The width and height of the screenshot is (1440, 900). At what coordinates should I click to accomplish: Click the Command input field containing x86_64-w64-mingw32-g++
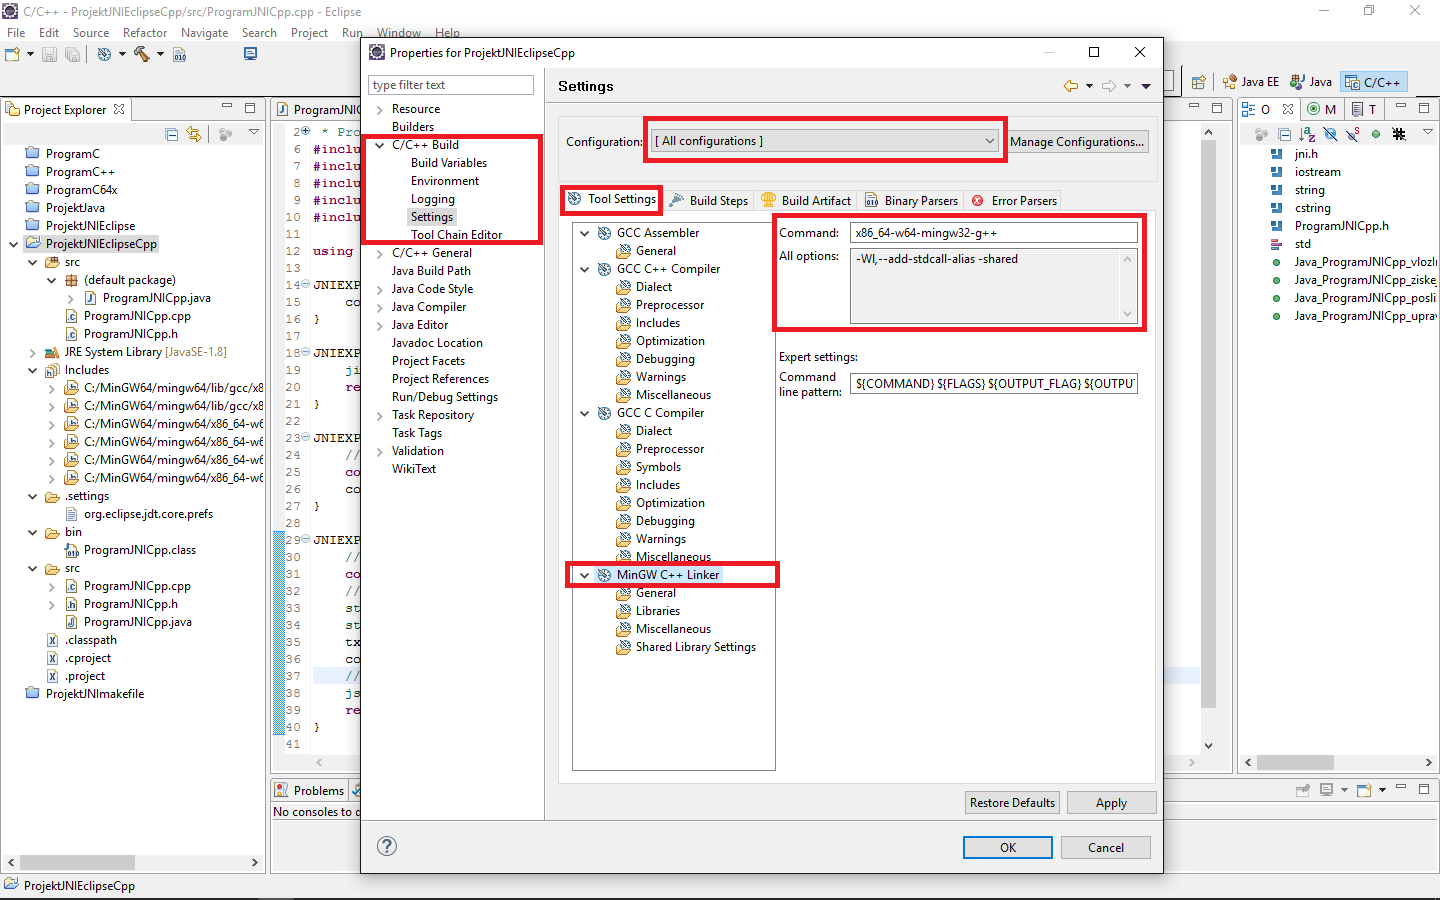pos(994,232)
